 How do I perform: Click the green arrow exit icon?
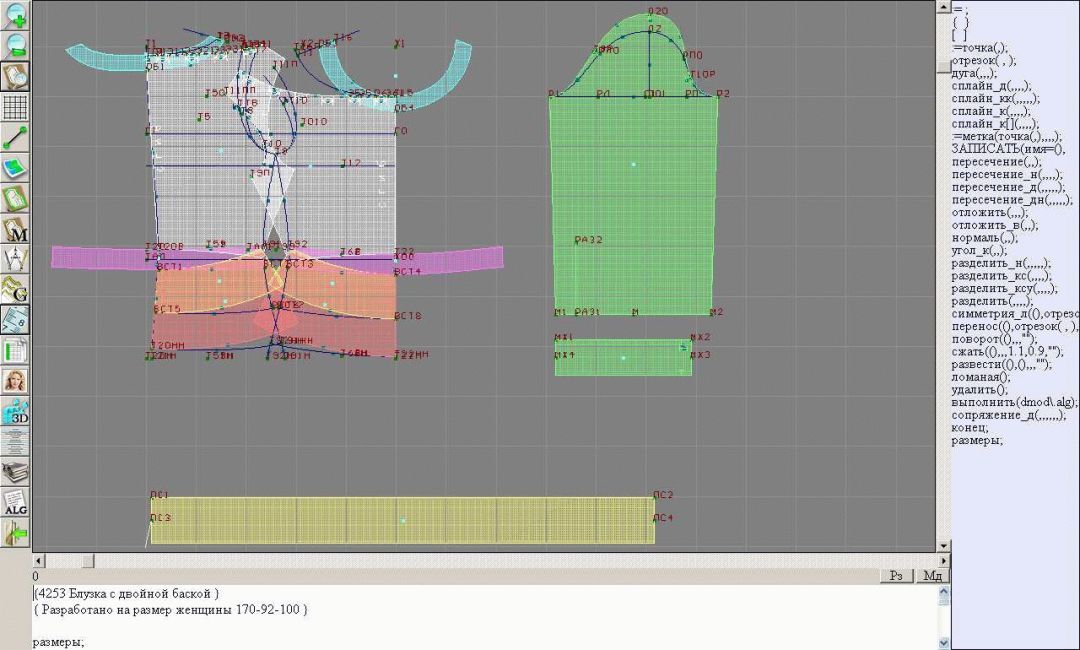coord(15,533)
